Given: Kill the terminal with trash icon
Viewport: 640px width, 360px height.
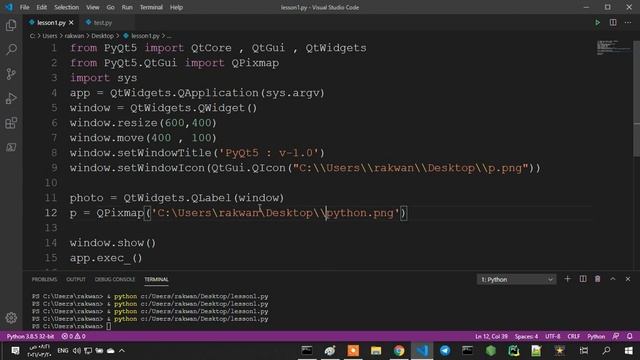Looking at the screenshot, I should [x=597, y=279].
